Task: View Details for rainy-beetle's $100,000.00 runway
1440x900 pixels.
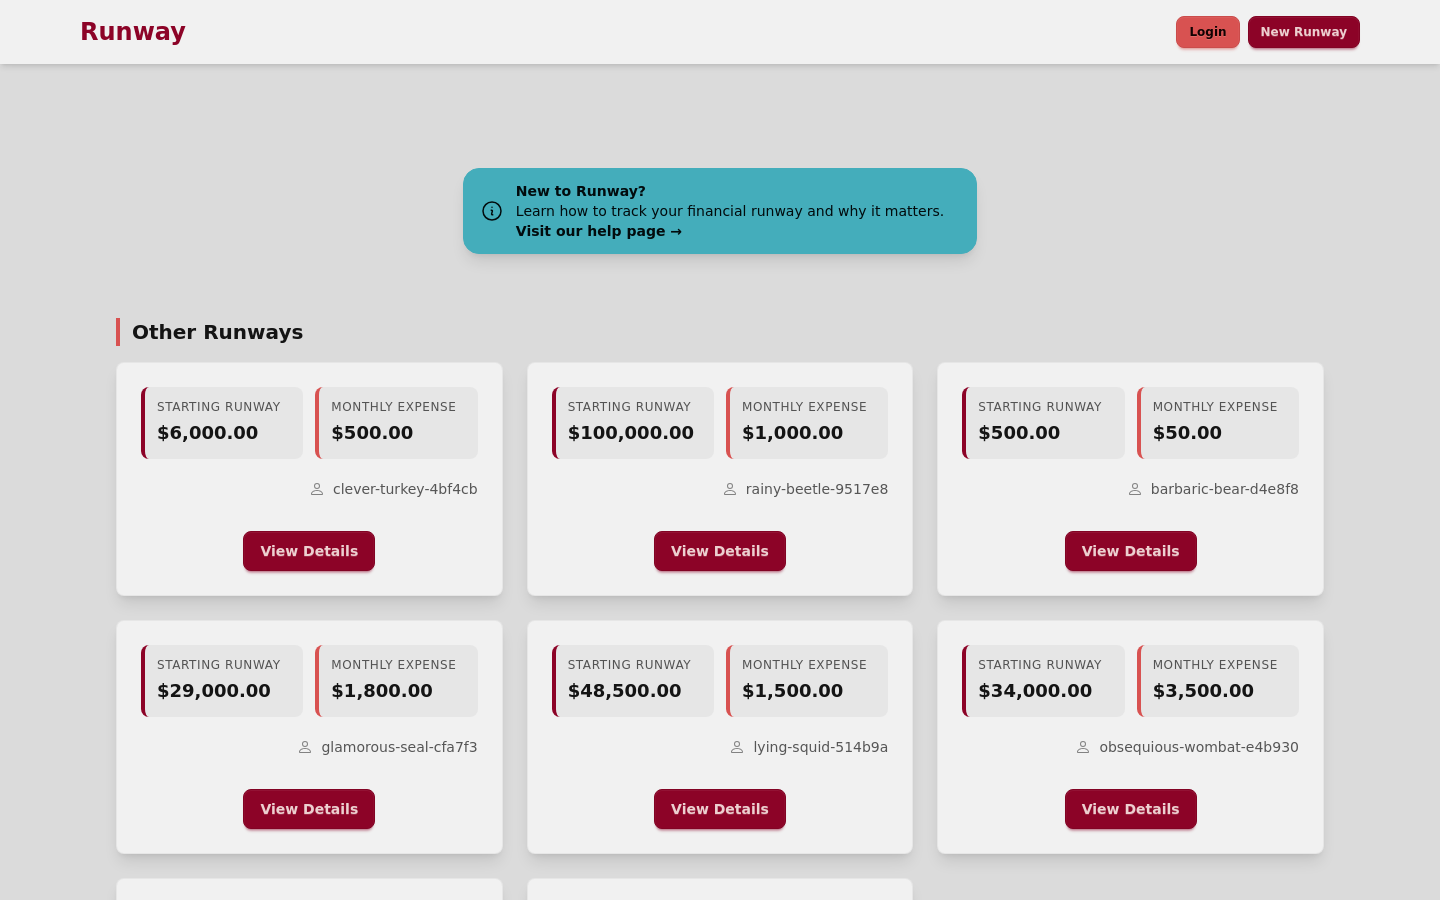Action: click(720, 551)
